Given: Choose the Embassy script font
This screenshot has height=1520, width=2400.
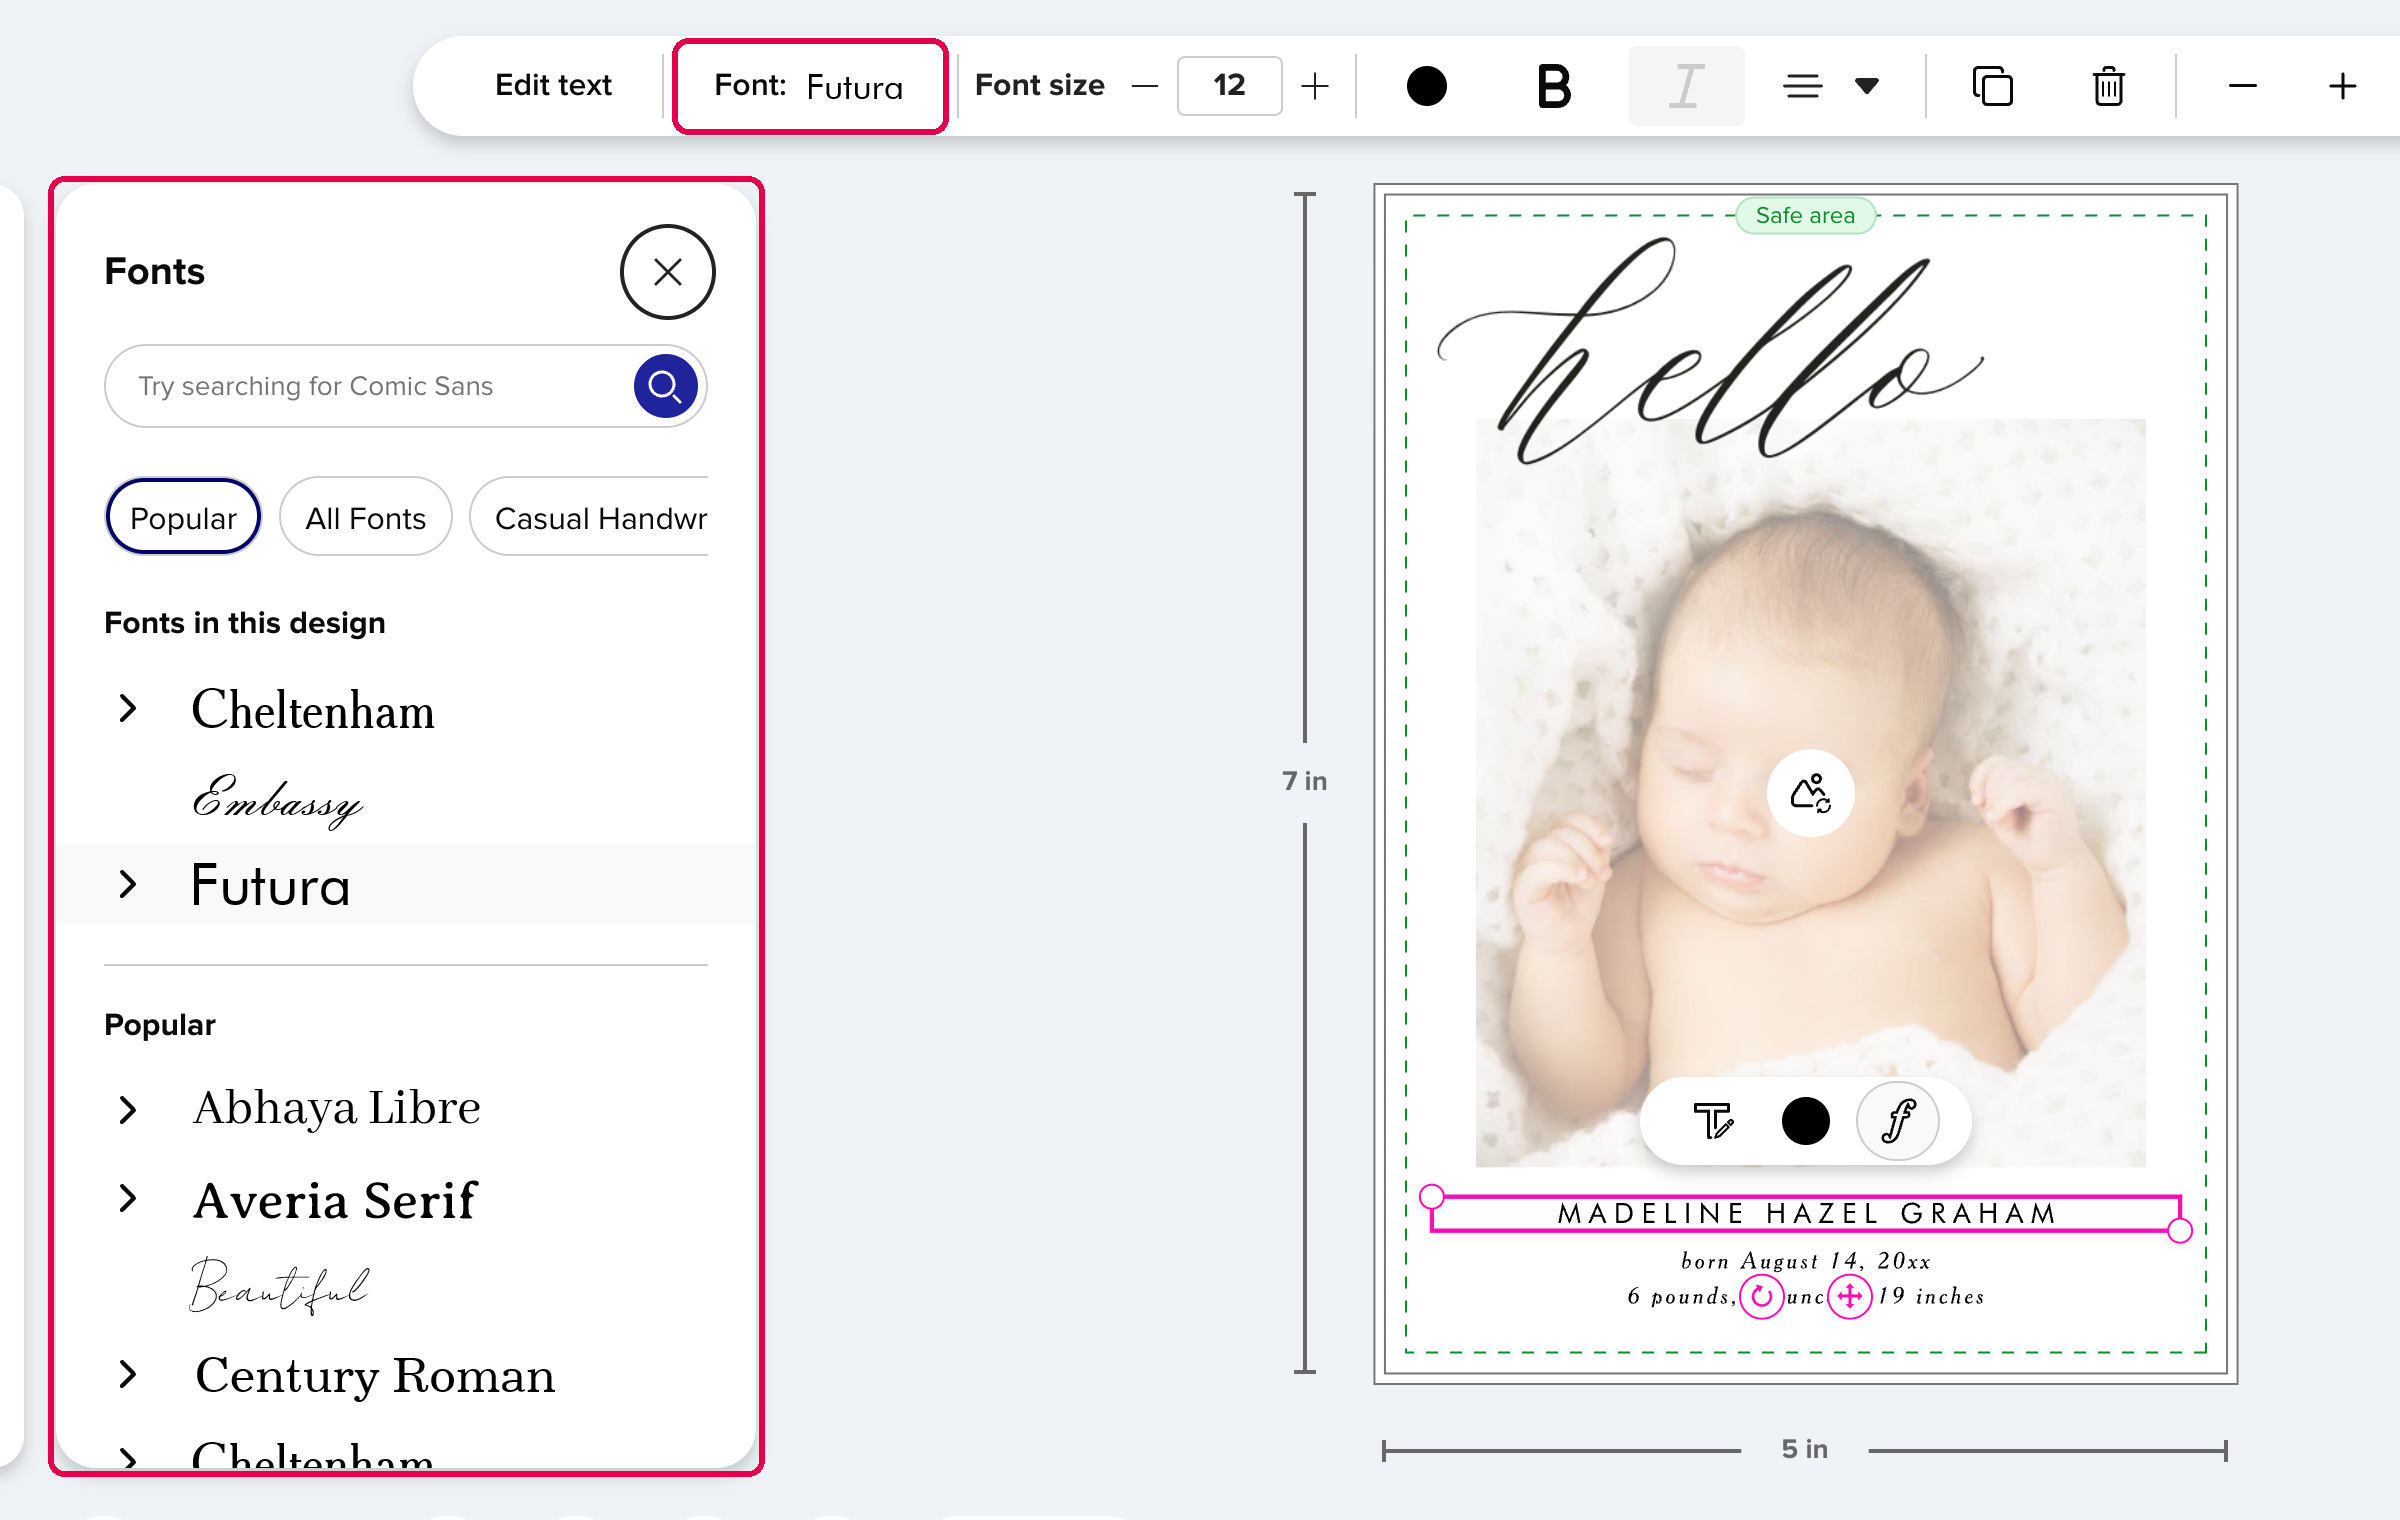Looking at the screenshot, I should point(277,799).
